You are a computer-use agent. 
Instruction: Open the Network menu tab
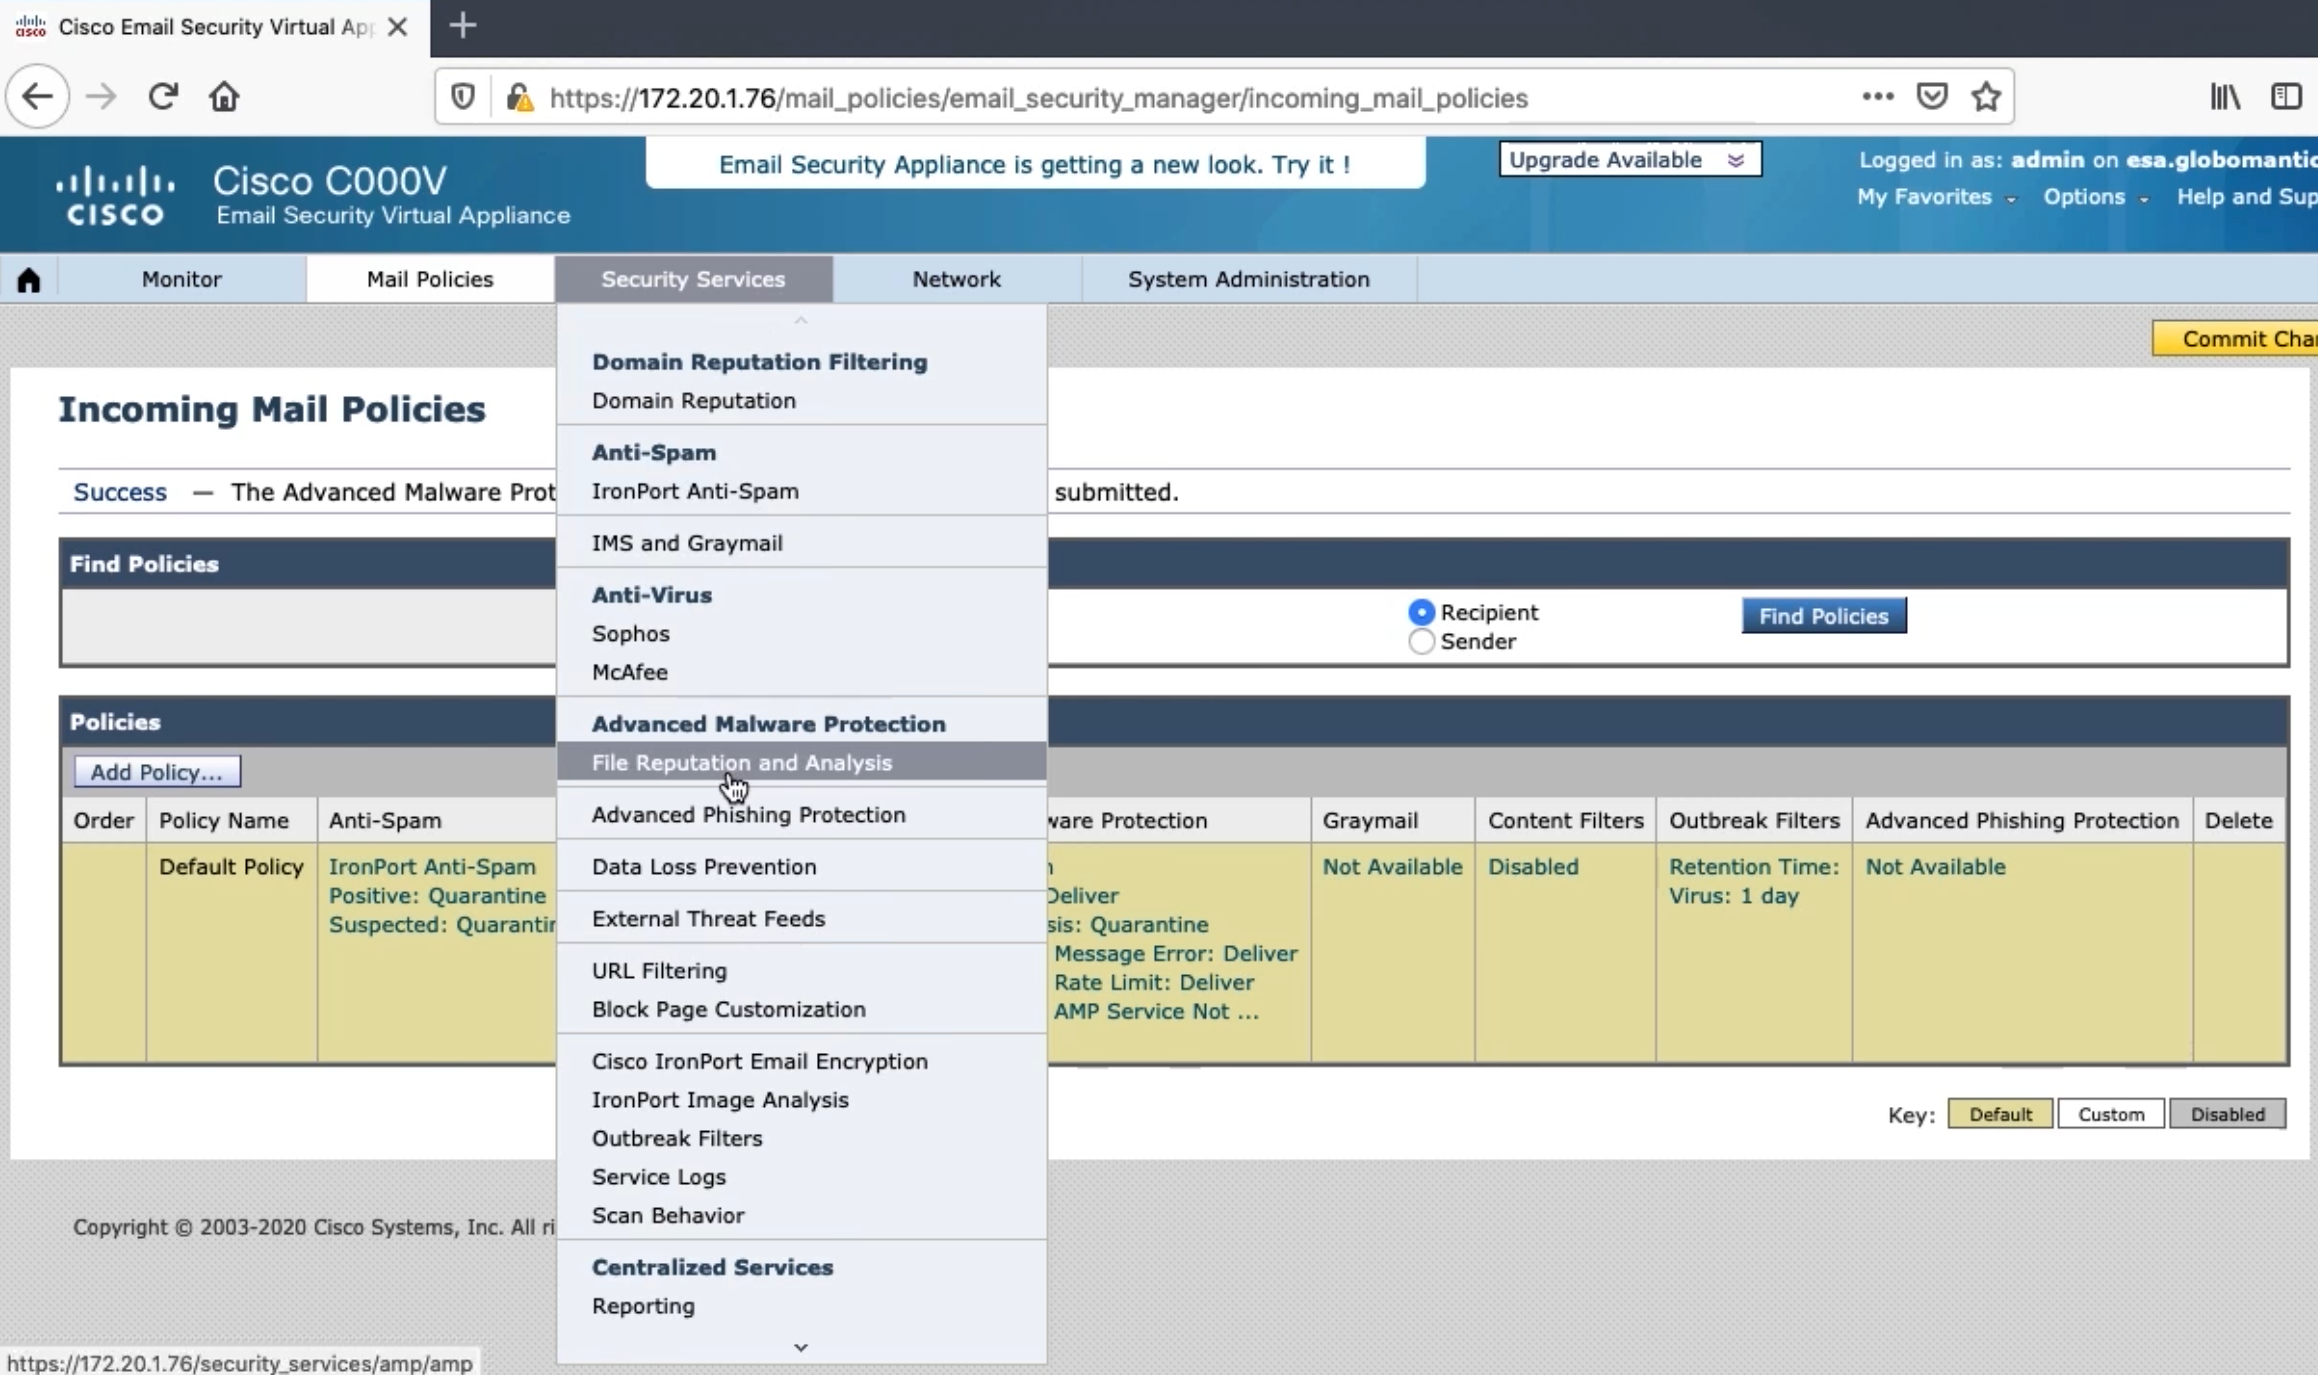956,279
